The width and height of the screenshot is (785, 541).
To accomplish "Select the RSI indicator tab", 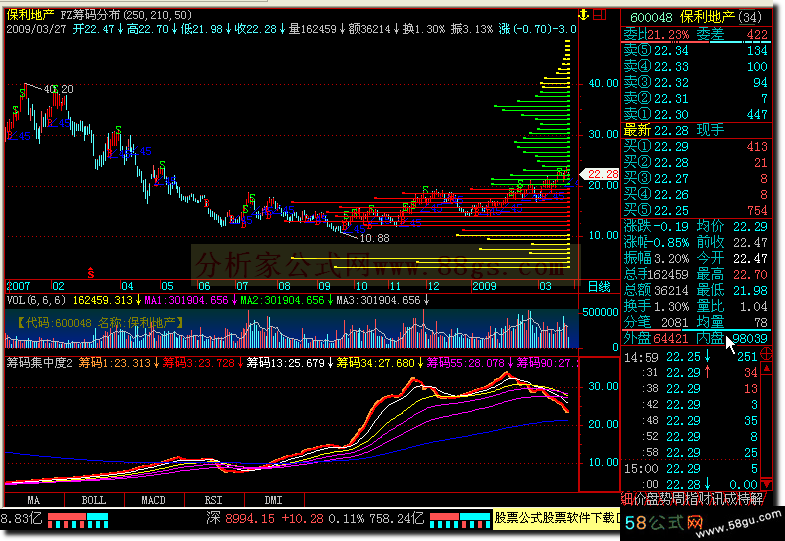I will [214, 500].
